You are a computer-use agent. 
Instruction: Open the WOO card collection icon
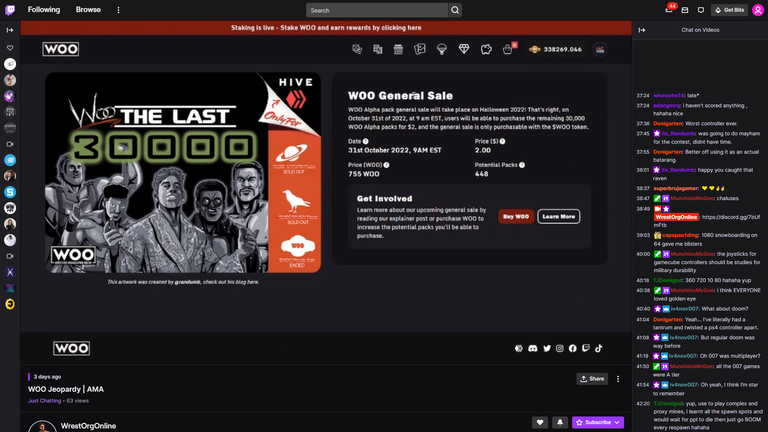pyautogui.click(x=420, y=49)
